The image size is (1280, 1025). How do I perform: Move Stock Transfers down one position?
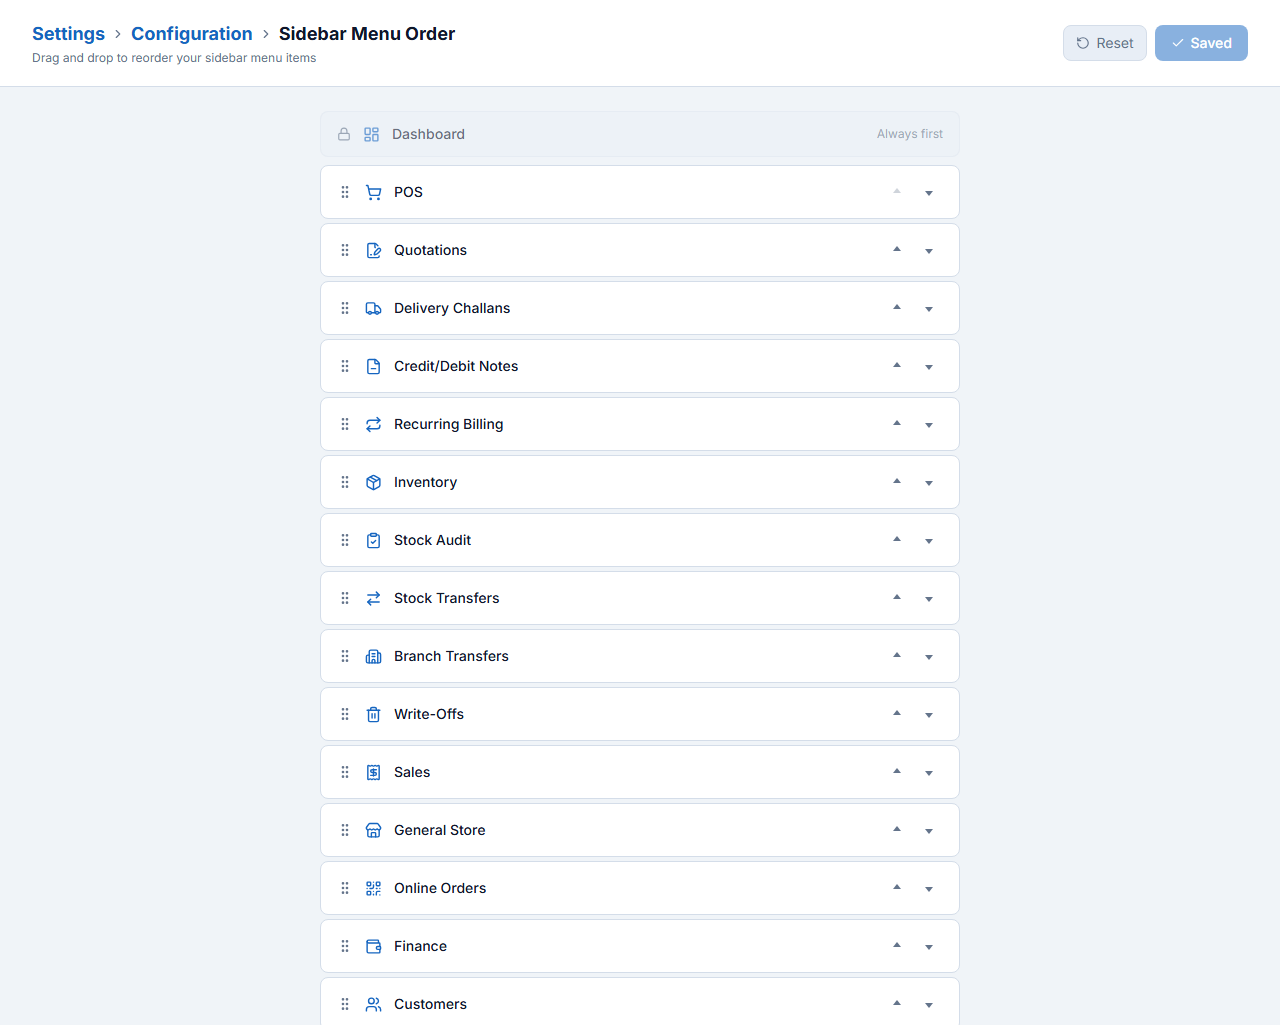[929, 599]
